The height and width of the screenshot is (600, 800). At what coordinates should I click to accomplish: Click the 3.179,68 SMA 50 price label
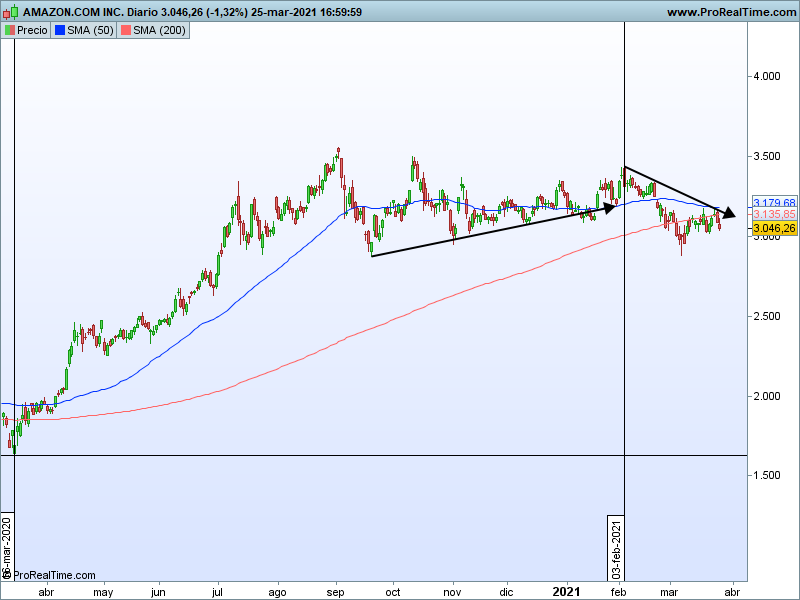pyautogui.click(x=774, y=203)
